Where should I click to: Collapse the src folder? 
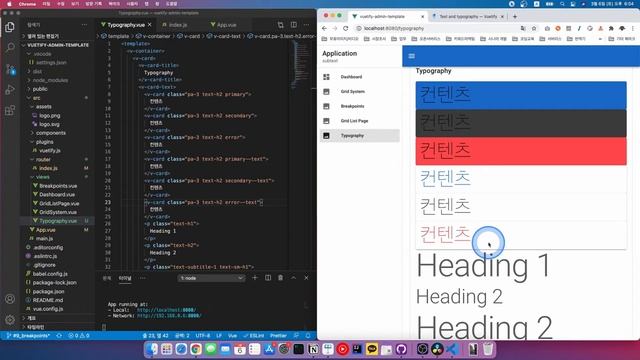tap(36, 98)
